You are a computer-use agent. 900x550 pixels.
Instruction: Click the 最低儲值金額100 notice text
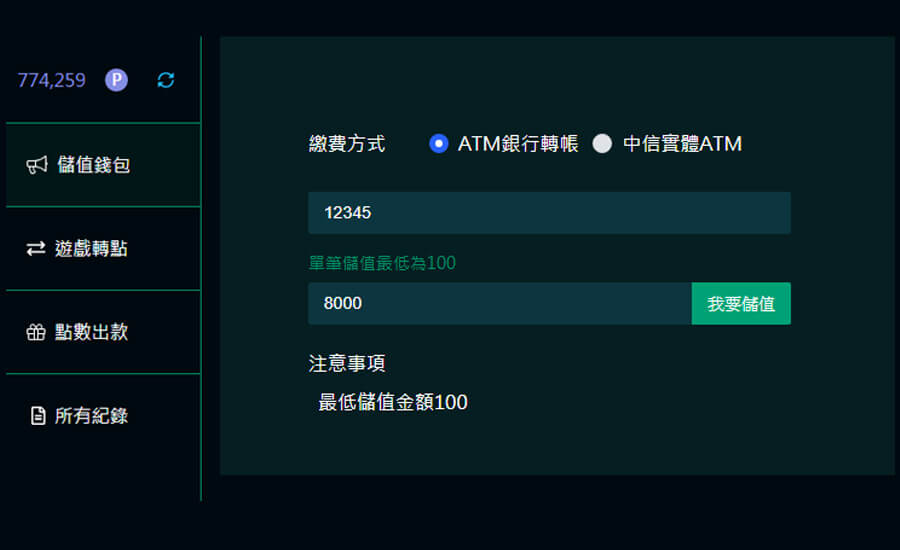tap(393, 403)
